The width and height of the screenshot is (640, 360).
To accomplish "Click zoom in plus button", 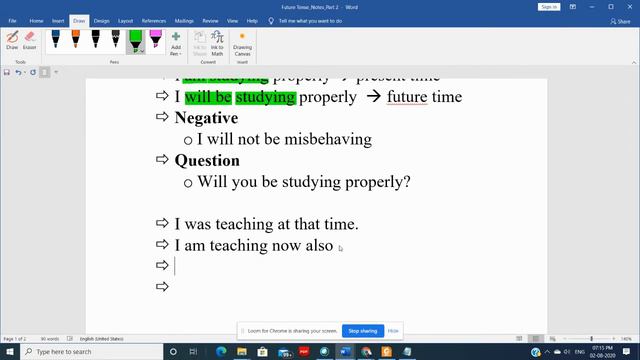I will coord(613,339).
